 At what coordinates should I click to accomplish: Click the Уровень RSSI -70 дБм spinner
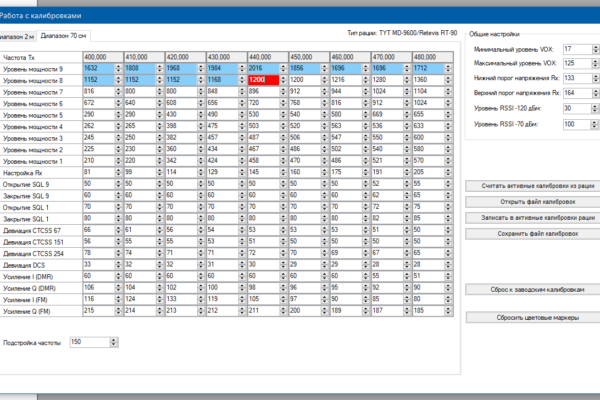pyautogui.click(x=596, y=124)
